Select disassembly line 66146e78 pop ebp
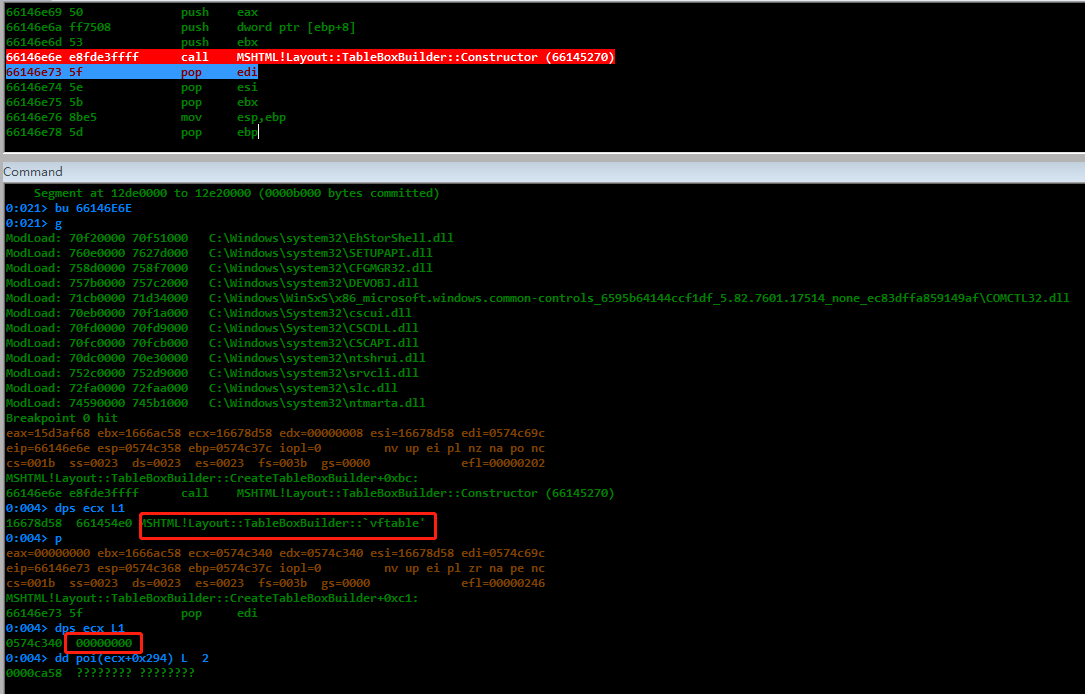Image resolution: width=1085 pixels, height=694 pixels. click(x=131, y=132)
